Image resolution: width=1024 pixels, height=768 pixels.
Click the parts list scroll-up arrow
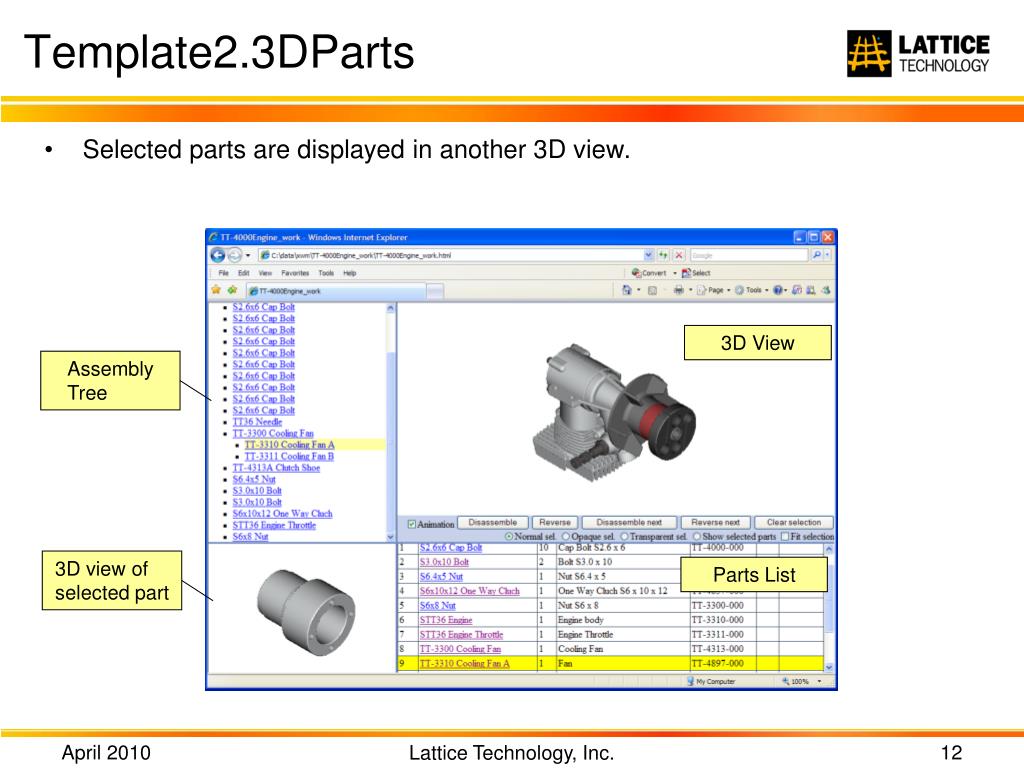click(x=829, y=549)
